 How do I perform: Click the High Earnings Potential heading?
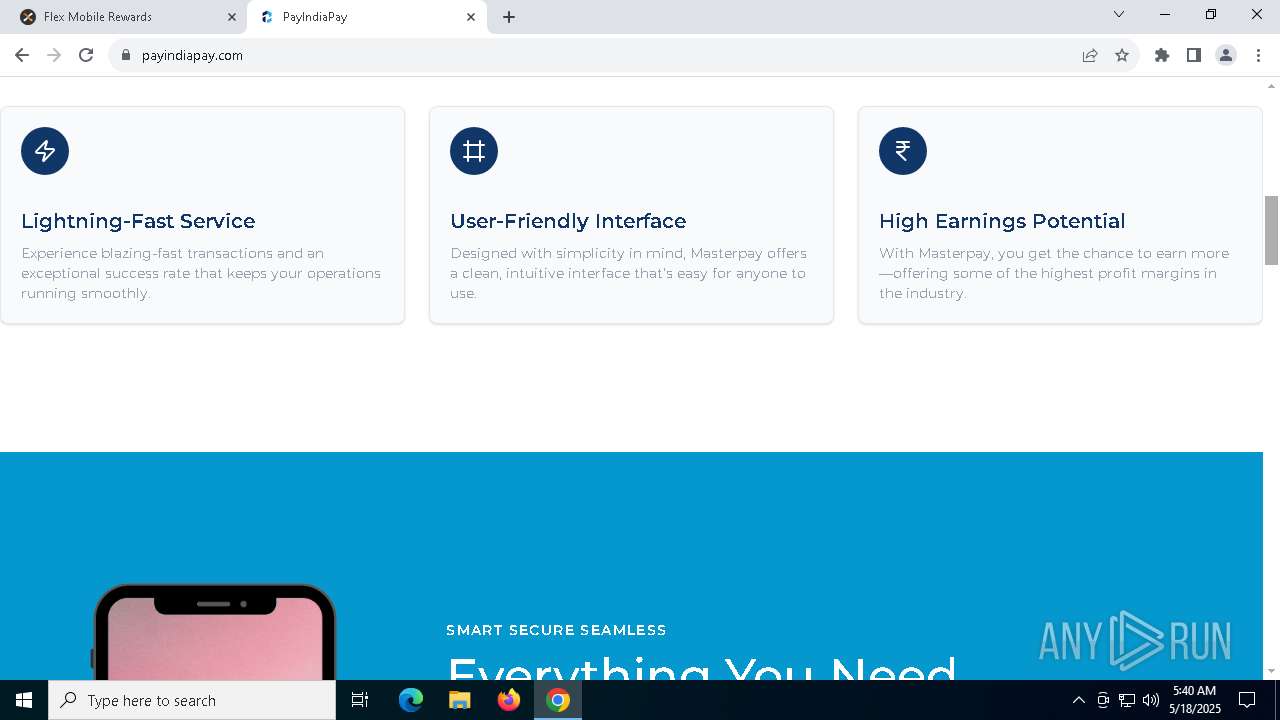click(x=1002, y=221)
